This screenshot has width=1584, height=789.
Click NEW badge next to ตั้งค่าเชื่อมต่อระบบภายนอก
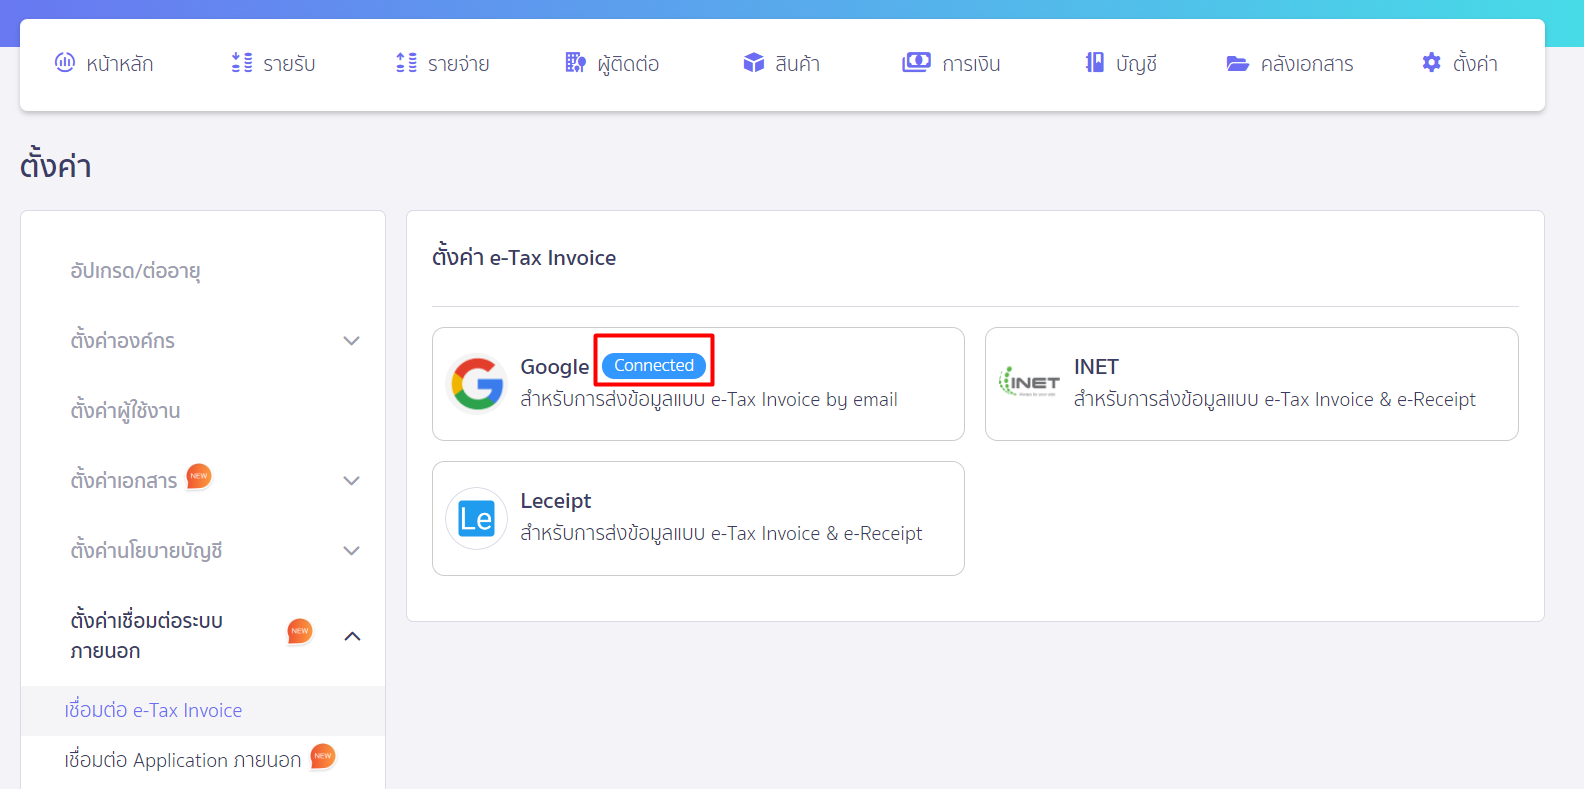pos(300,631)
